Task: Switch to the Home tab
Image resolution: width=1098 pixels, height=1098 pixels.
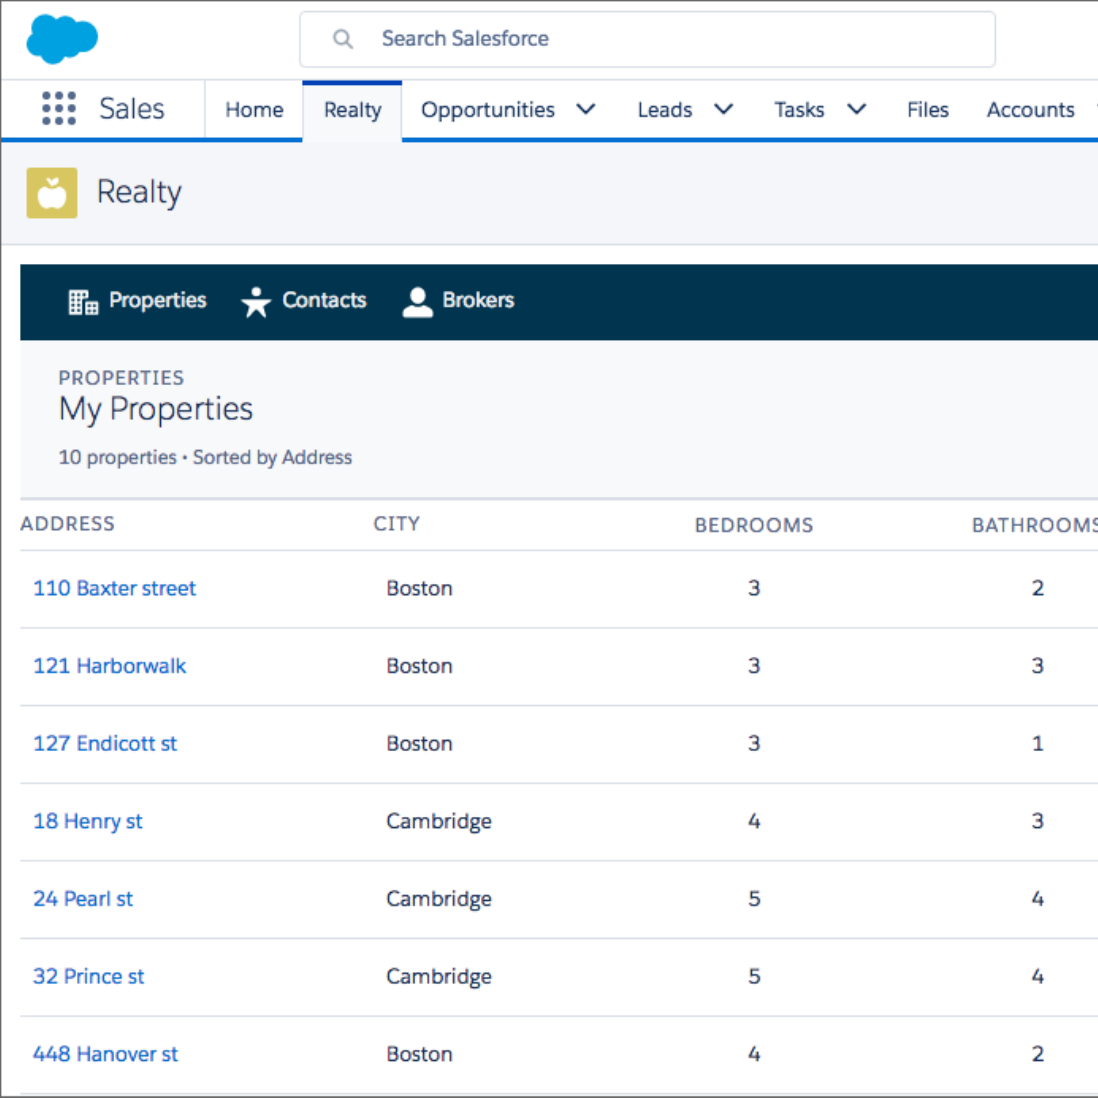Action: click(x=254, y=110)
